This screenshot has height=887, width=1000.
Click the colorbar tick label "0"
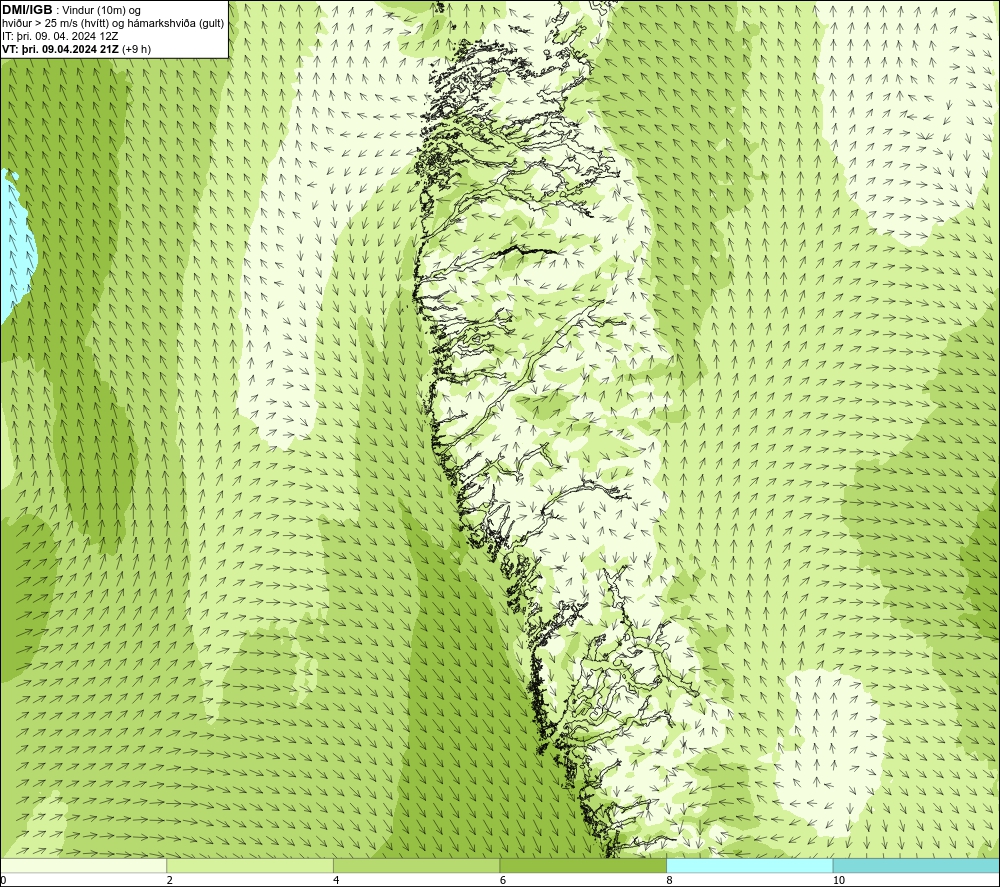(3, 880)
